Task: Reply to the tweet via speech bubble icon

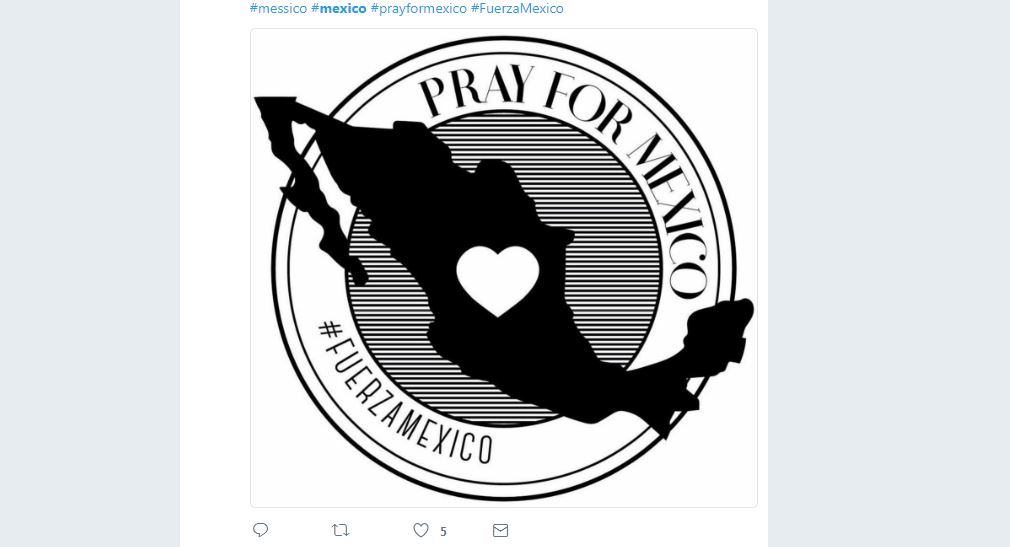Action: pyautogui.click(x=260, y=530)
